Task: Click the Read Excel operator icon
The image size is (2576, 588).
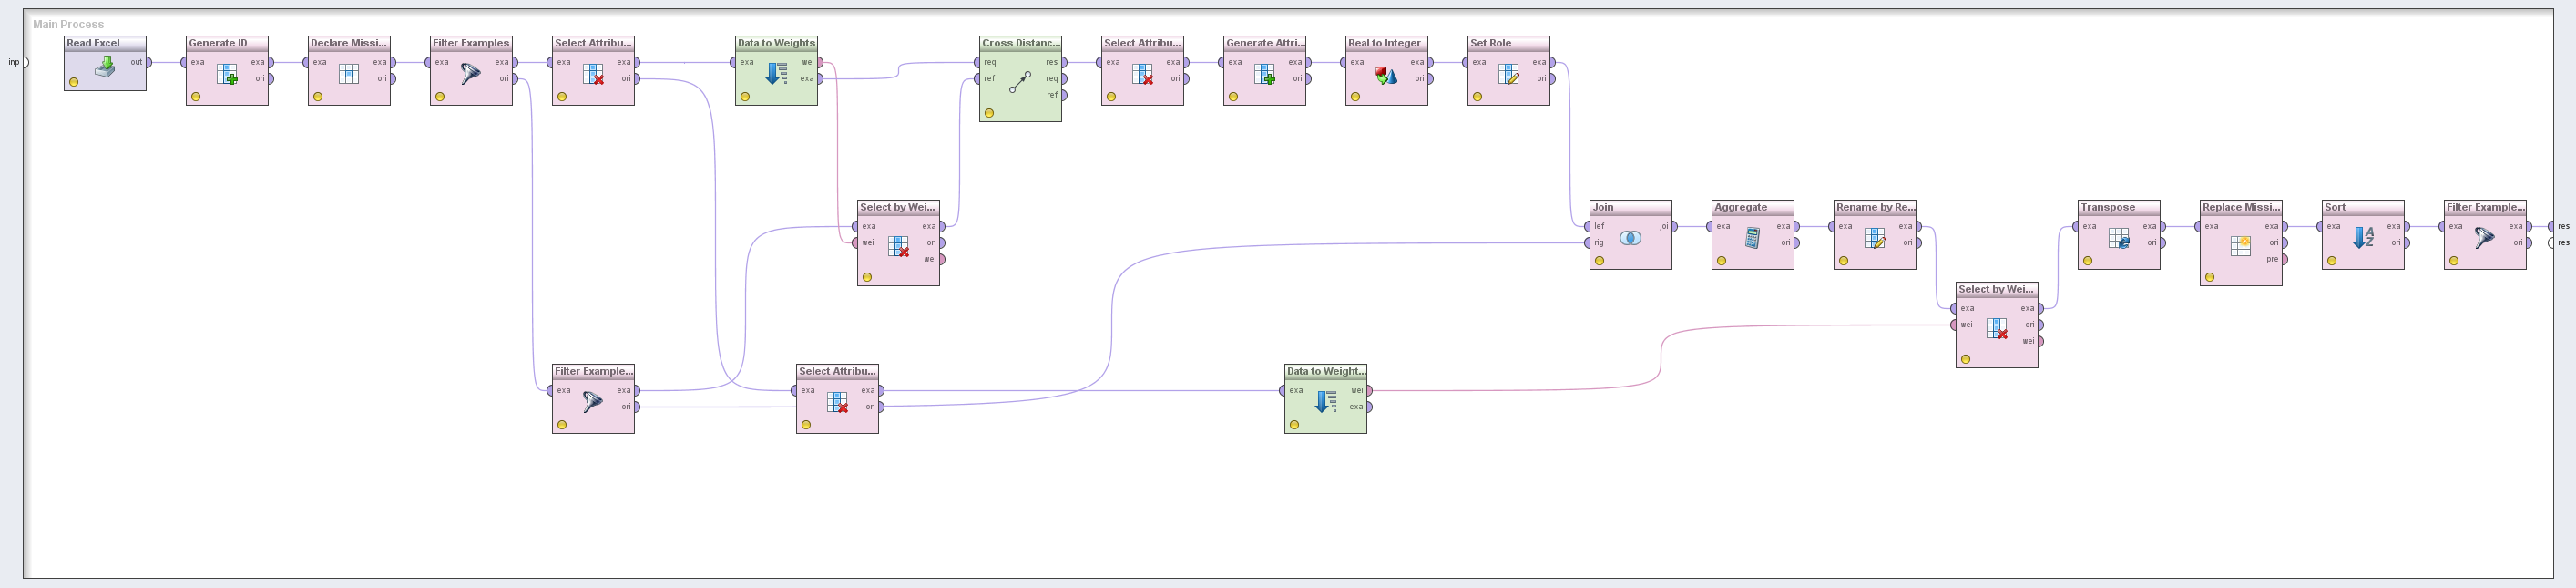Action: coord(104,68)
